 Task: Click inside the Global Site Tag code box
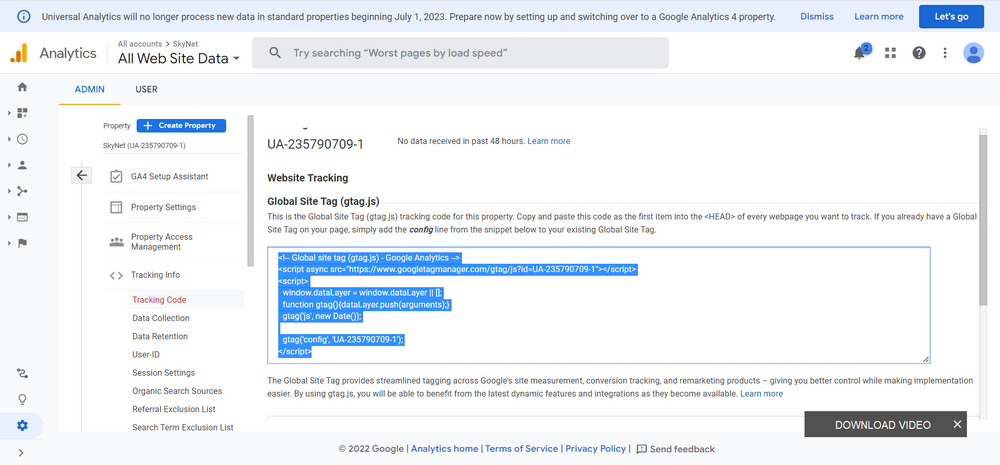click(x=598, y=305)
